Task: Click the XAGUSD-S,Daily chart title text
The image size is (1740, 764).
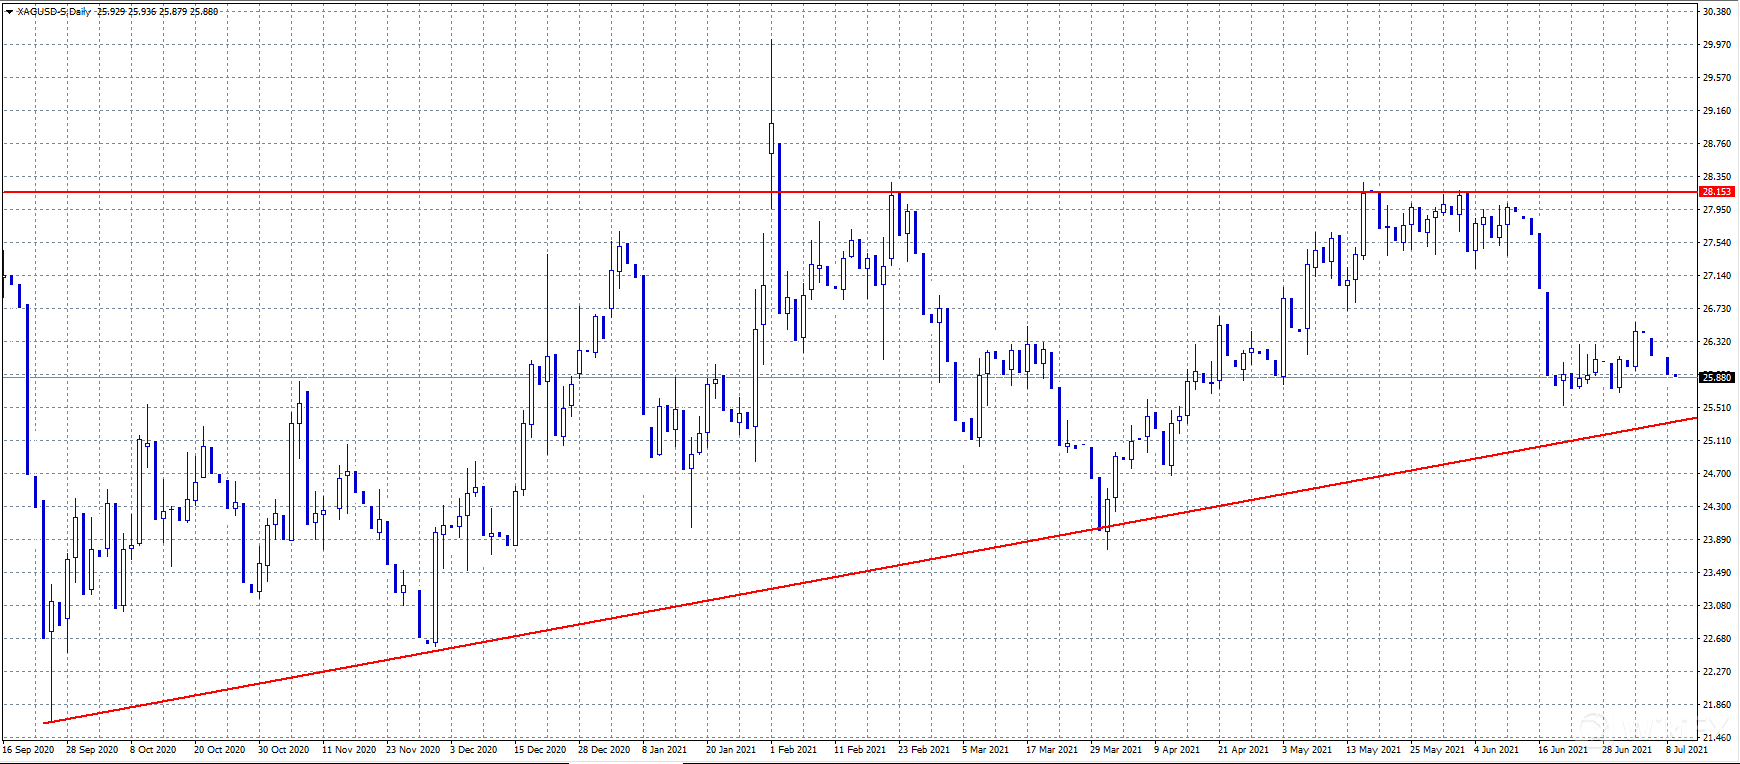Action: pyautogui.click(x=54, y=12)
